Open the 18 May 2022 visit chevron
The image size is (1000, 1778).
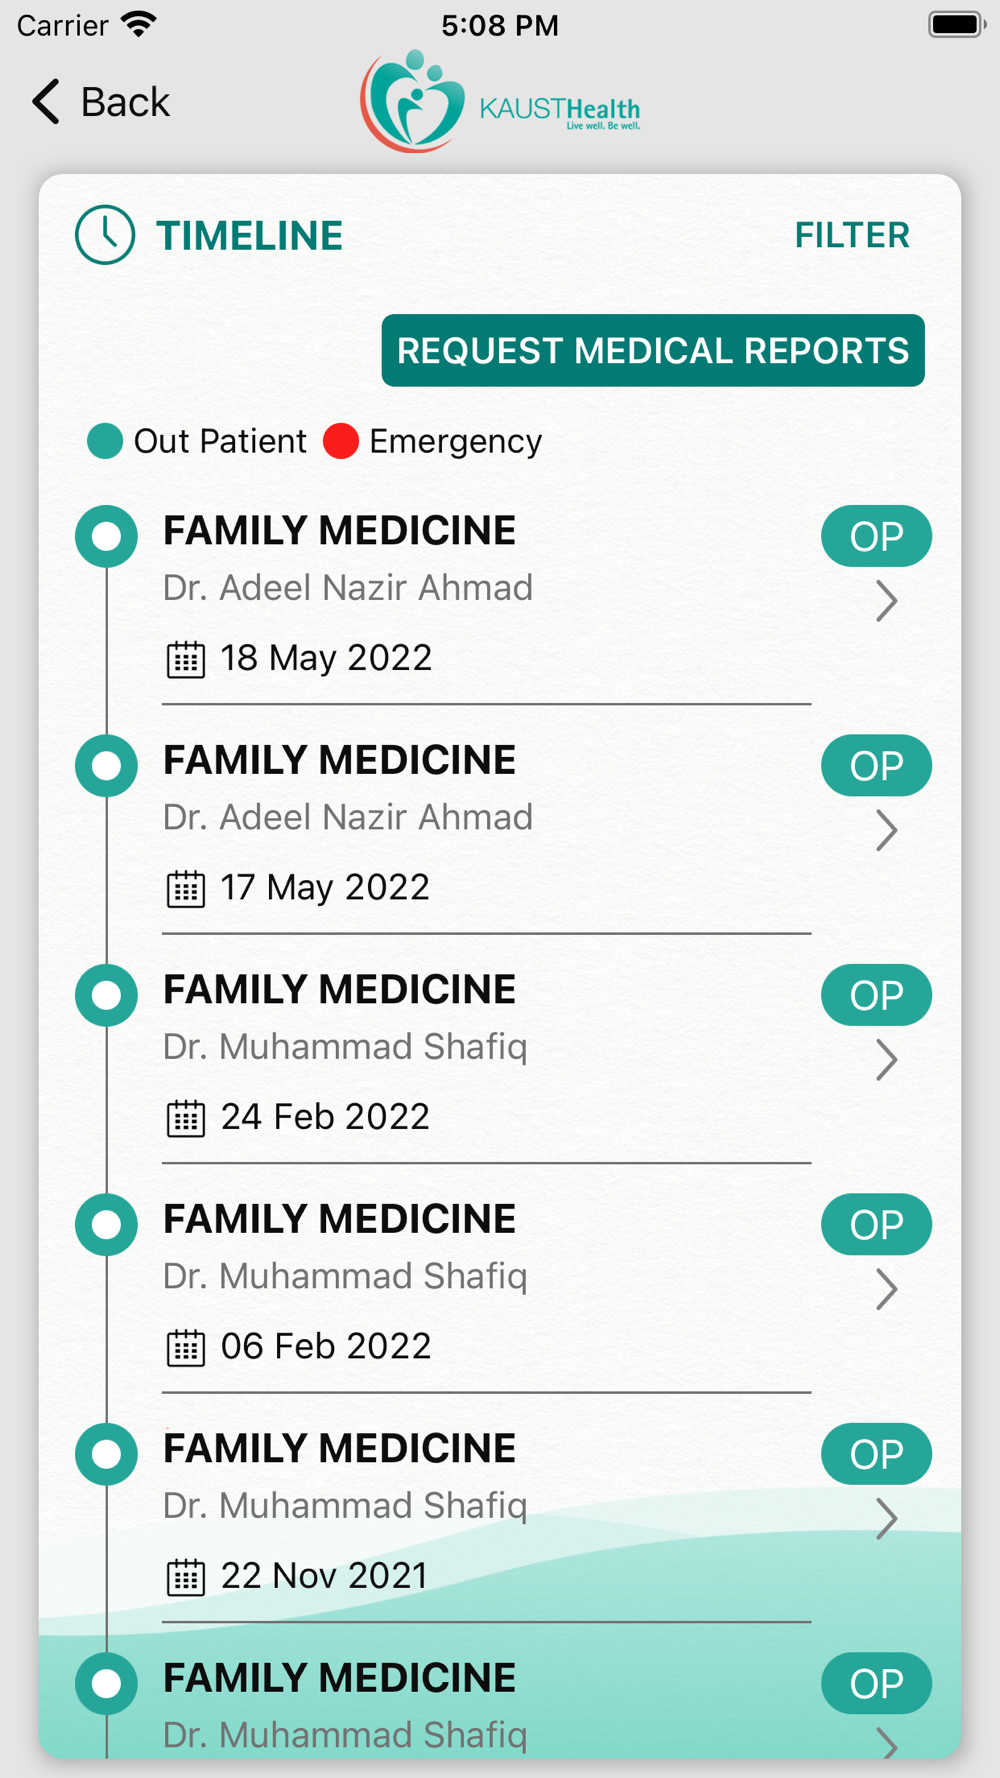886,601
